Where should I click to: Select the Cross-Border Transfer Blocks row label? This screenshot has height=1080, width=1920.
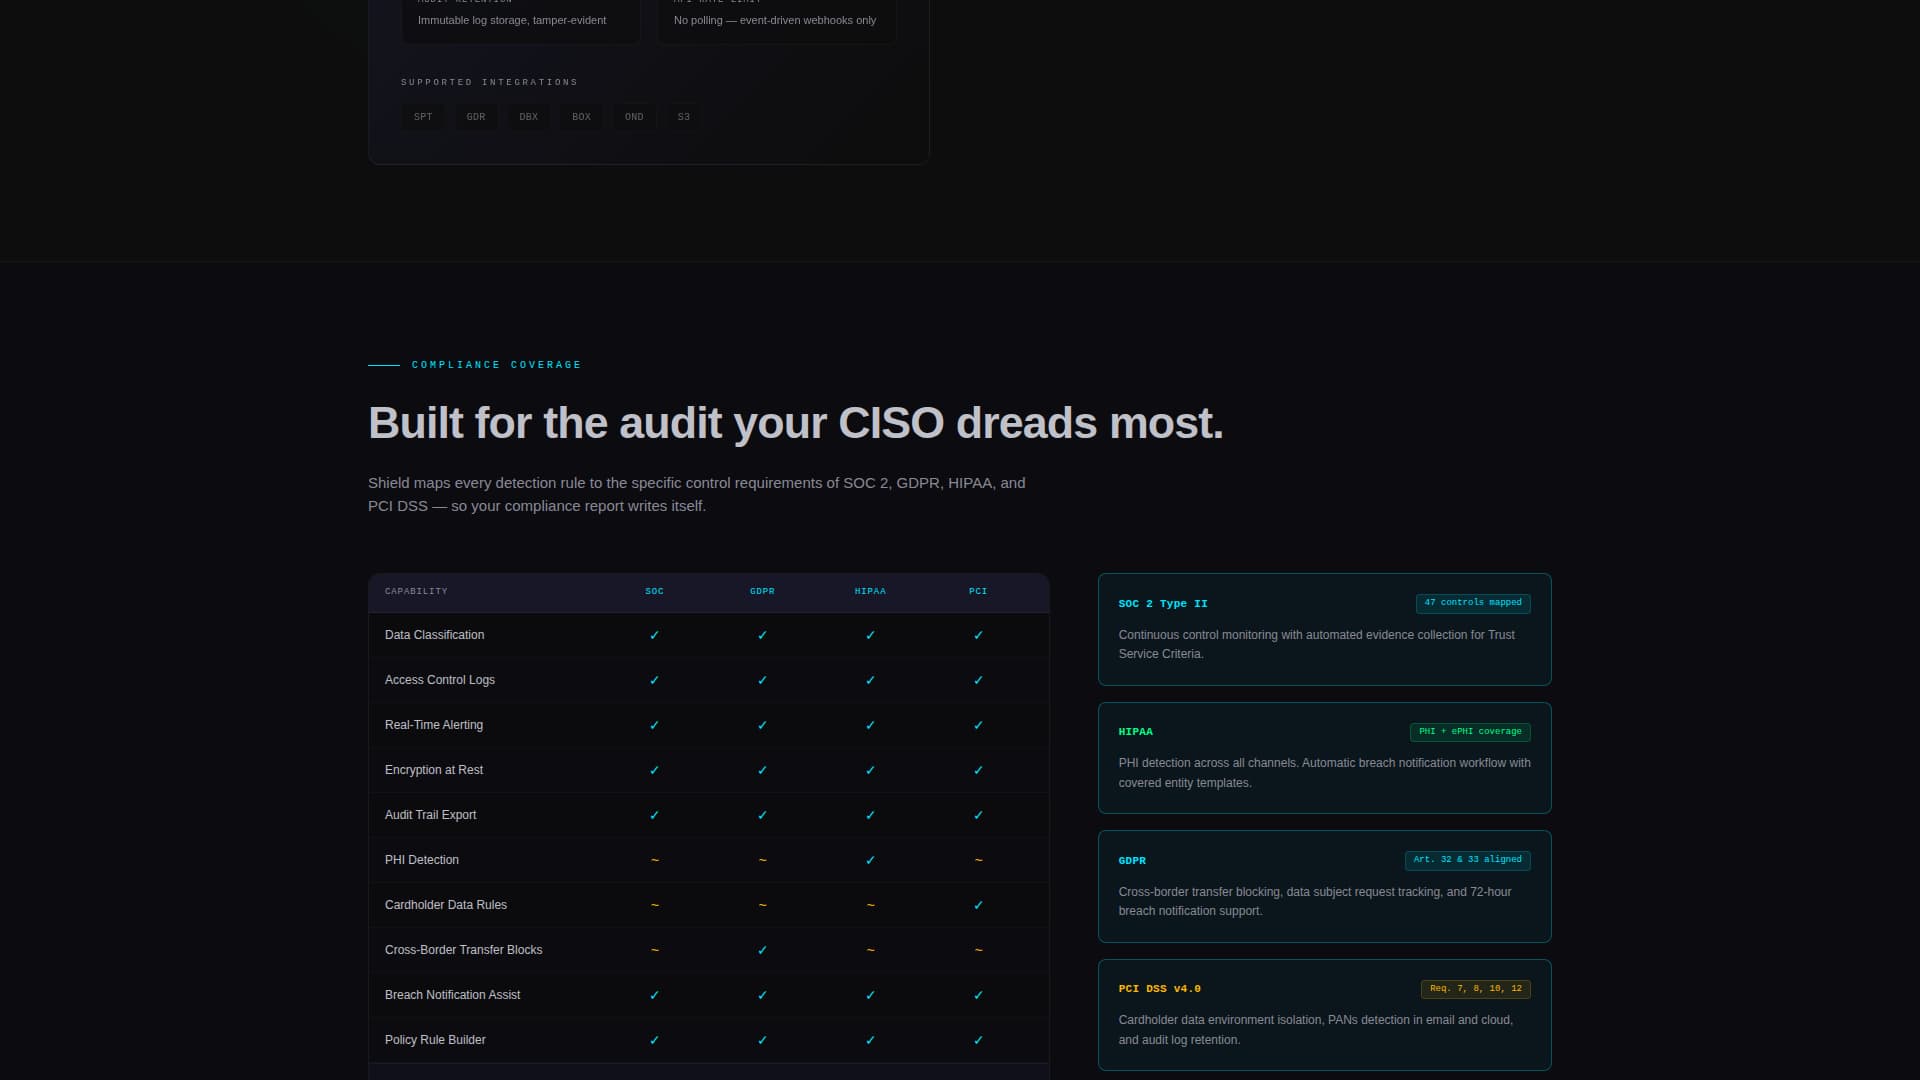coord(463,950)
